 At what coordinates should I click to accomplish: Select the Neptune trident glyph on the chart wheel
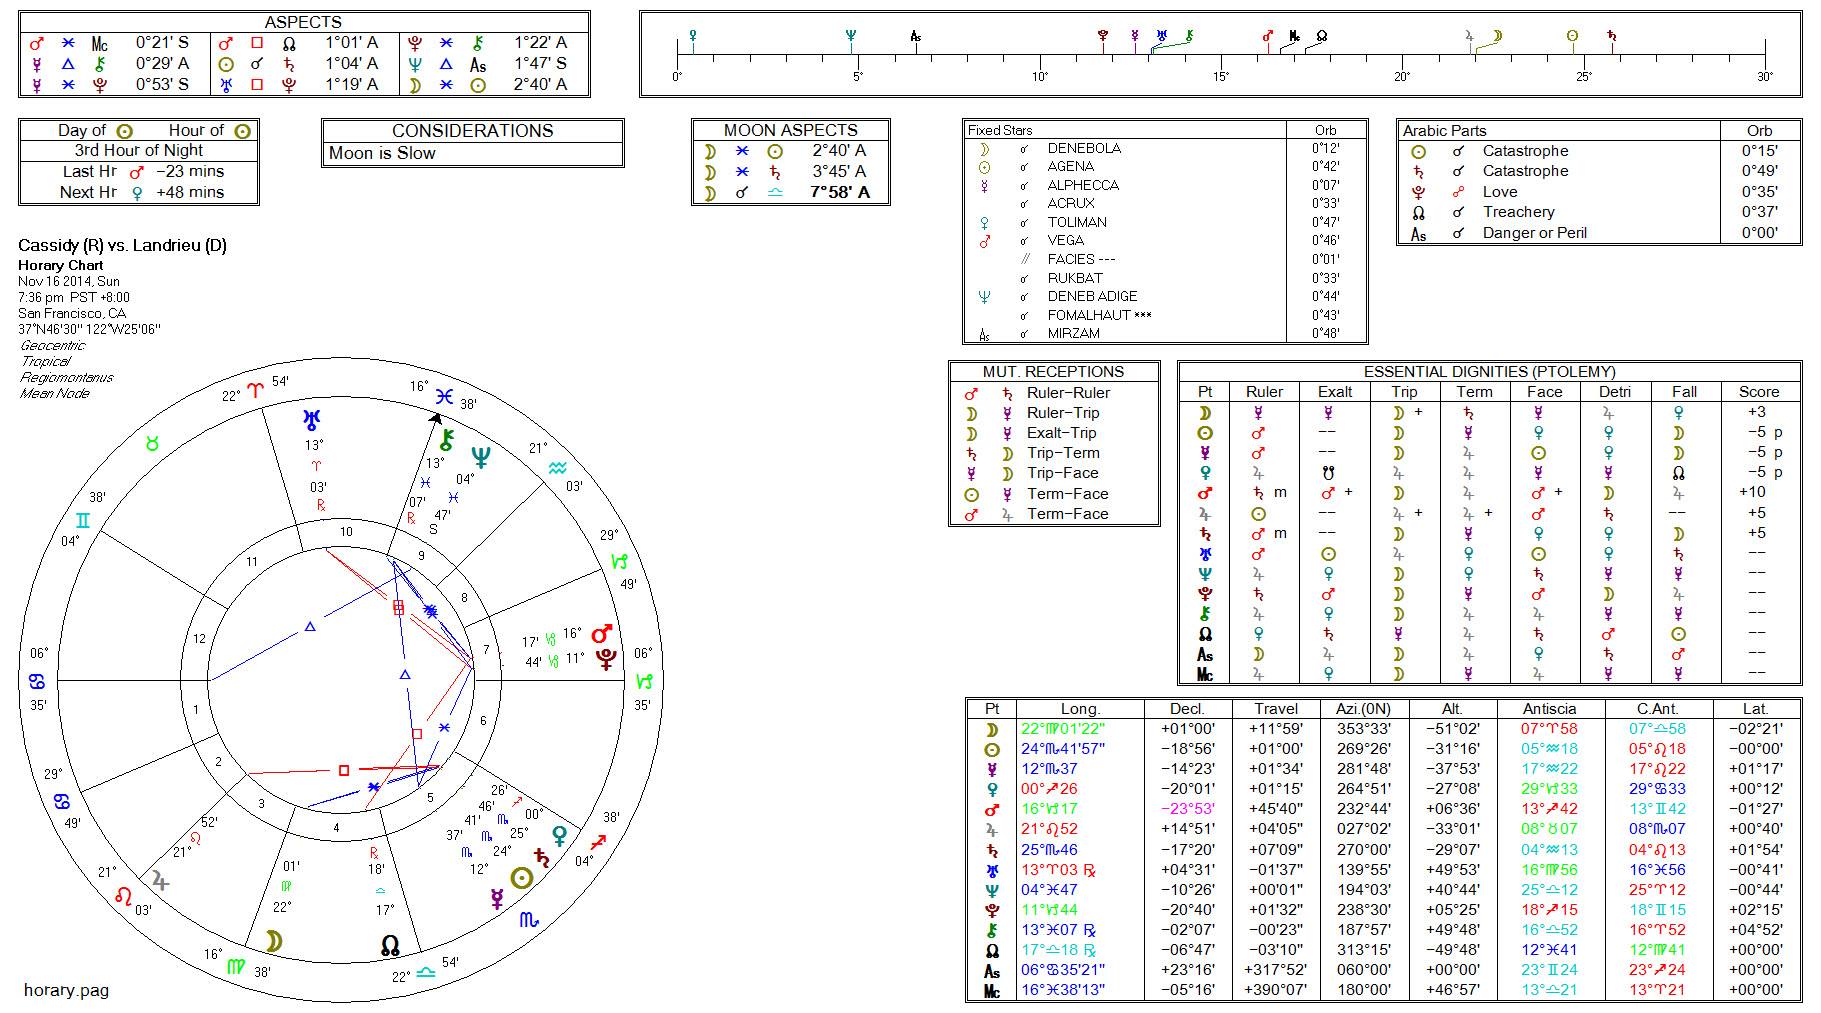pyautogui.click(x=482, y=457)
